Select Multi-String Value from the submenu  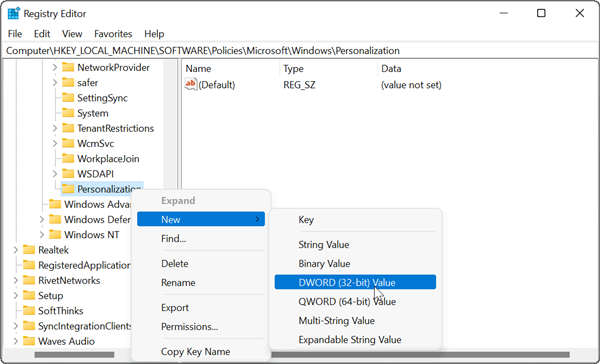(355, 320)
